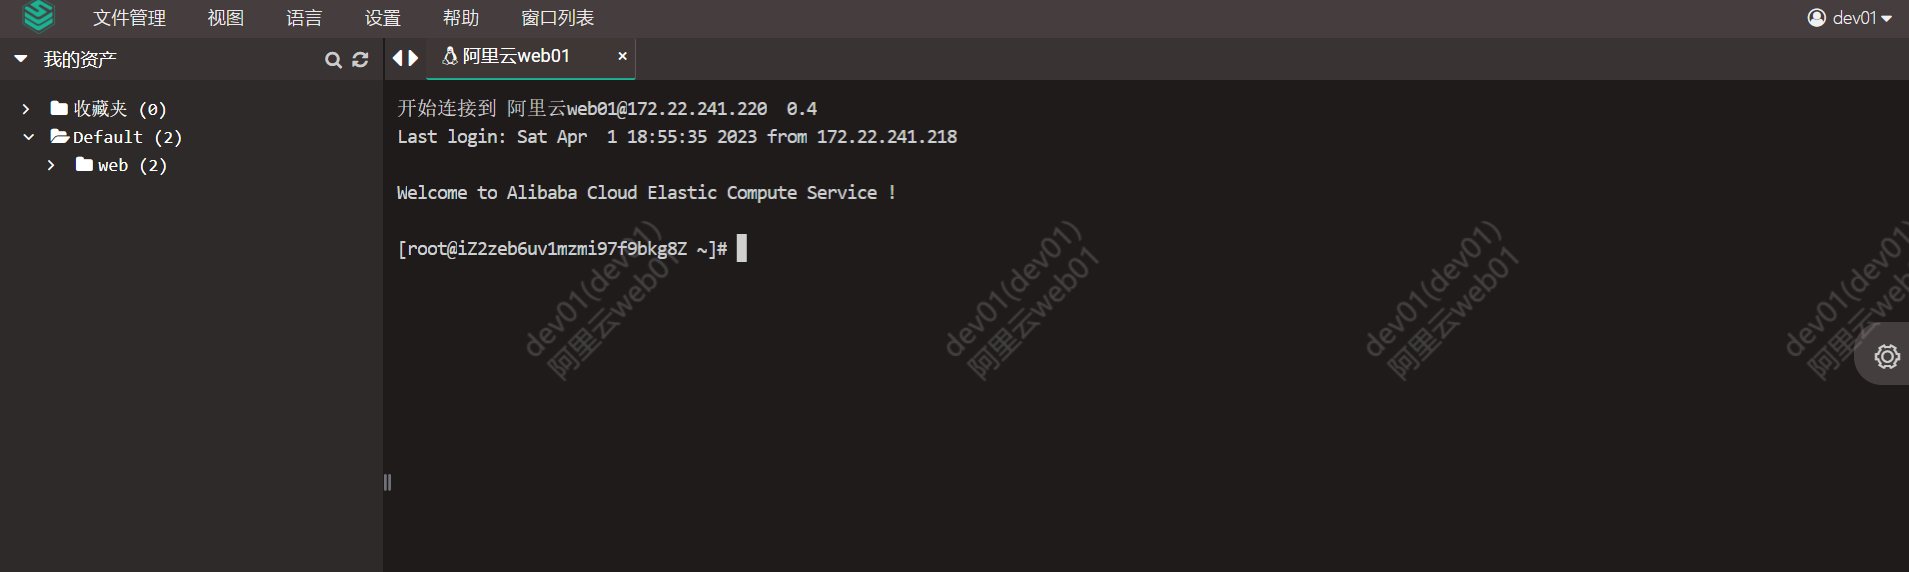Click the web folder icon

84,164
